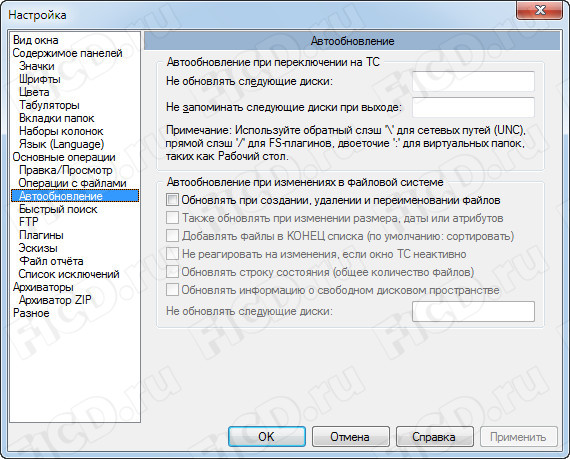Enable updating on file creation, deletion, renaming
570x459 pixels.
click(x=172, y=200)
